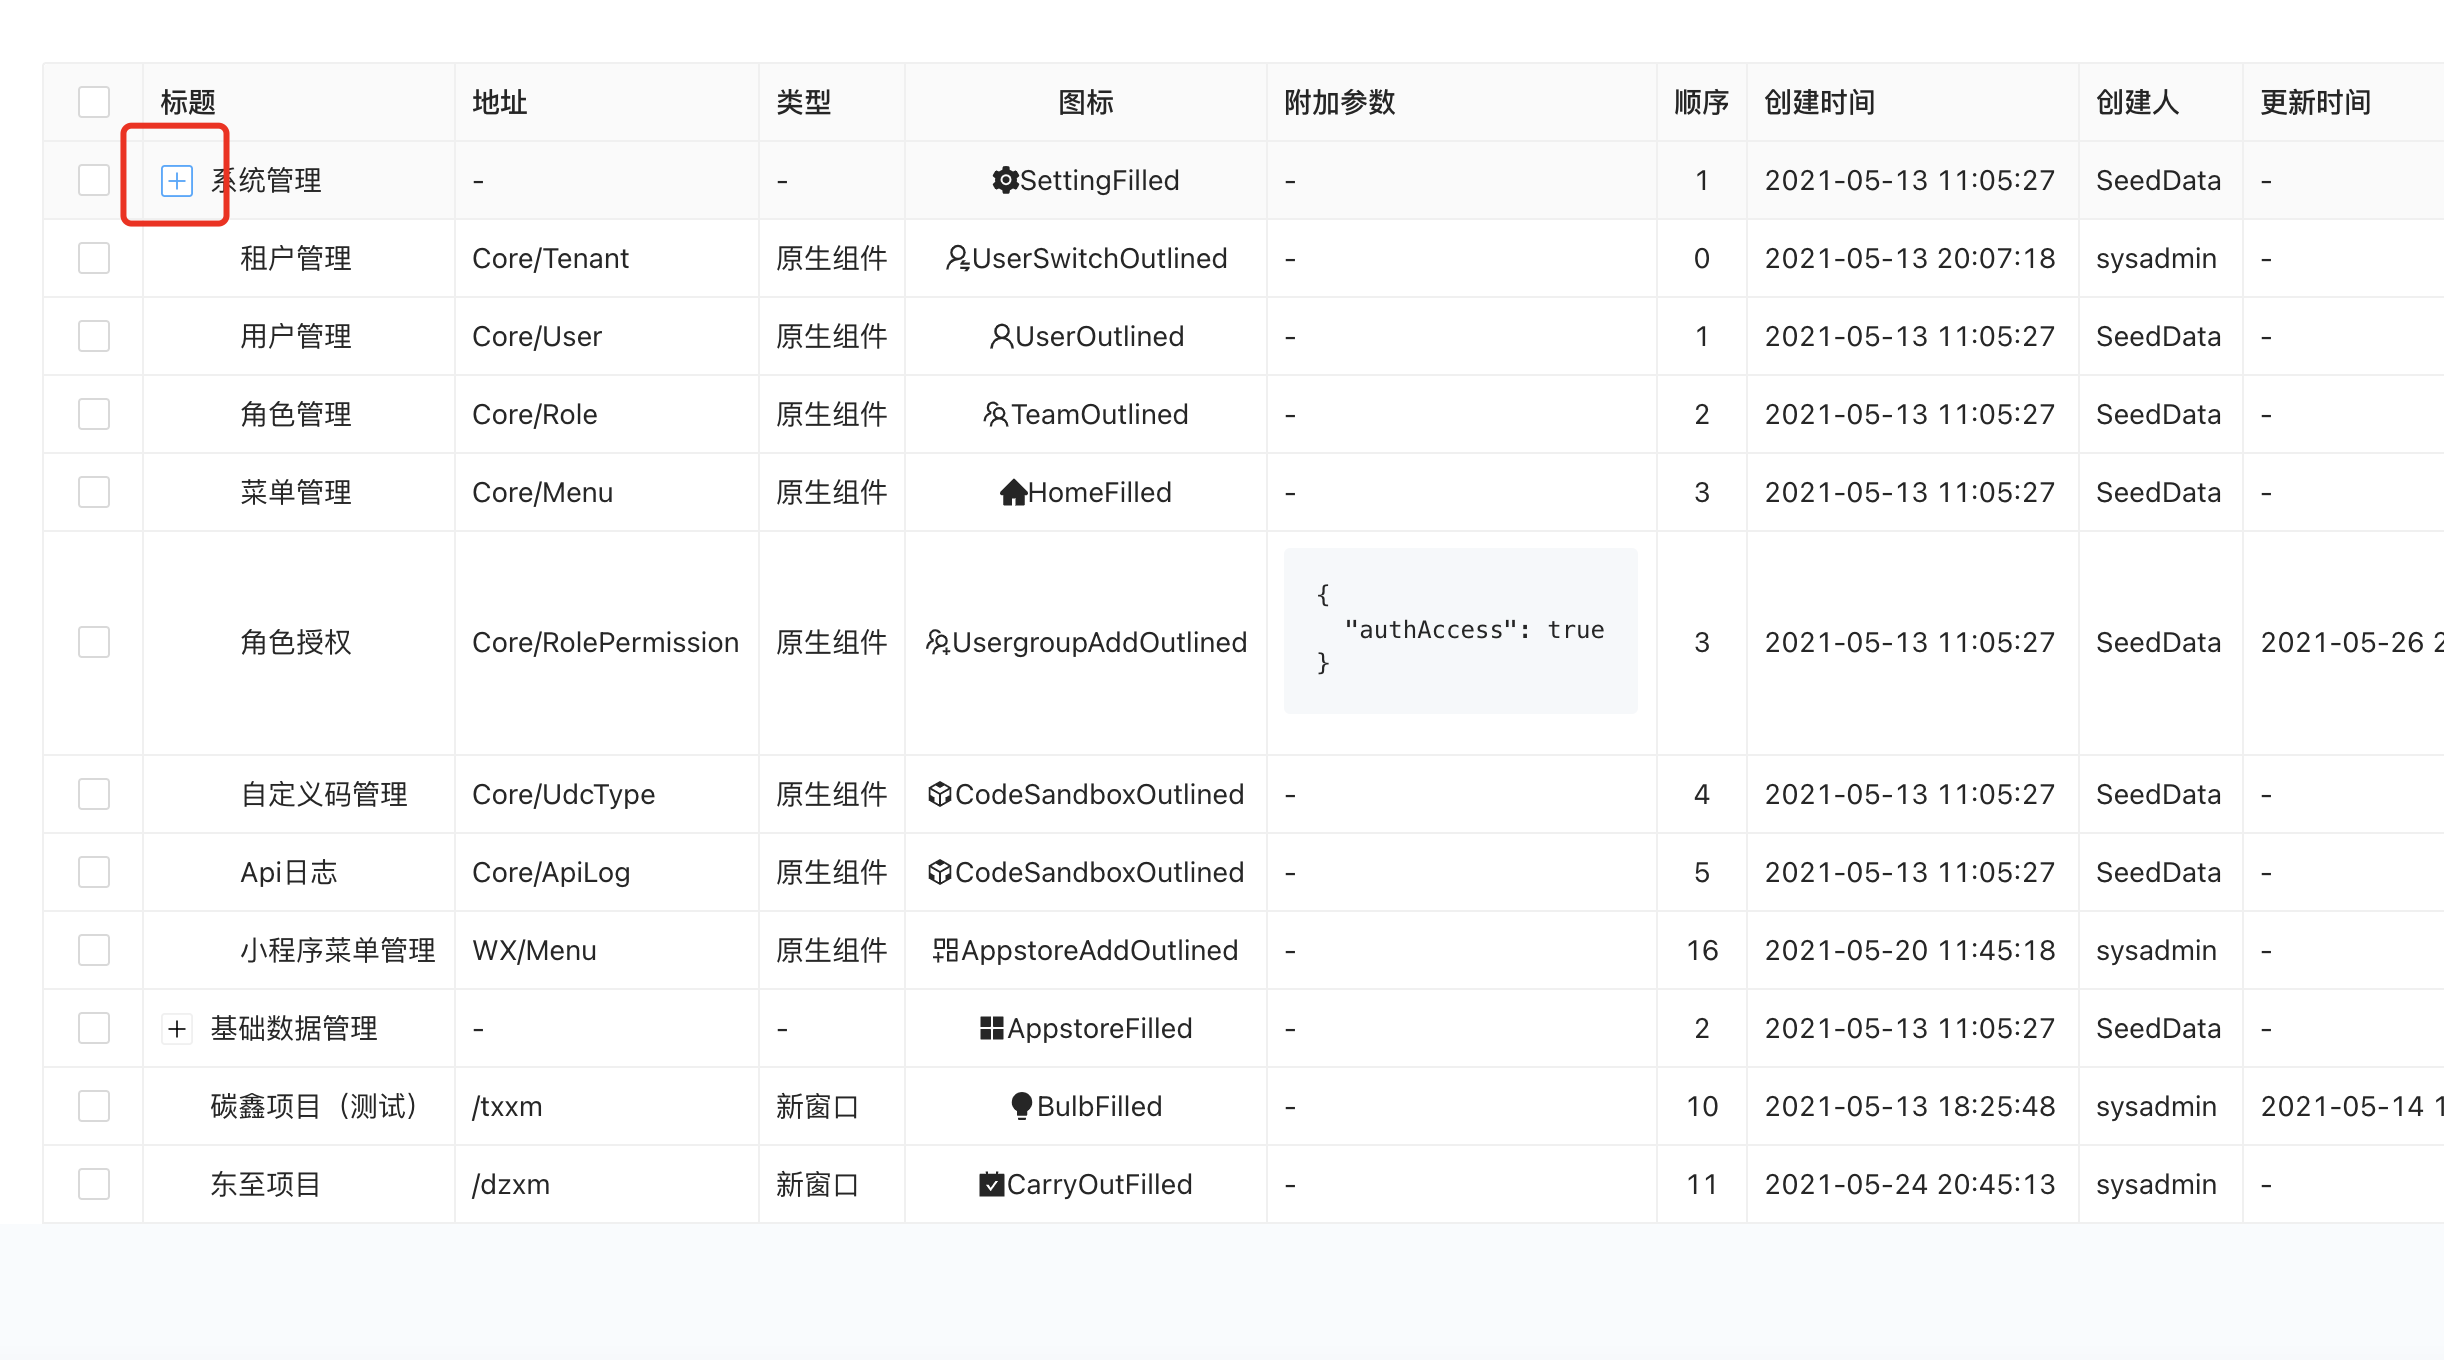Select the 用户管理 row checkbox

(94, 336)
